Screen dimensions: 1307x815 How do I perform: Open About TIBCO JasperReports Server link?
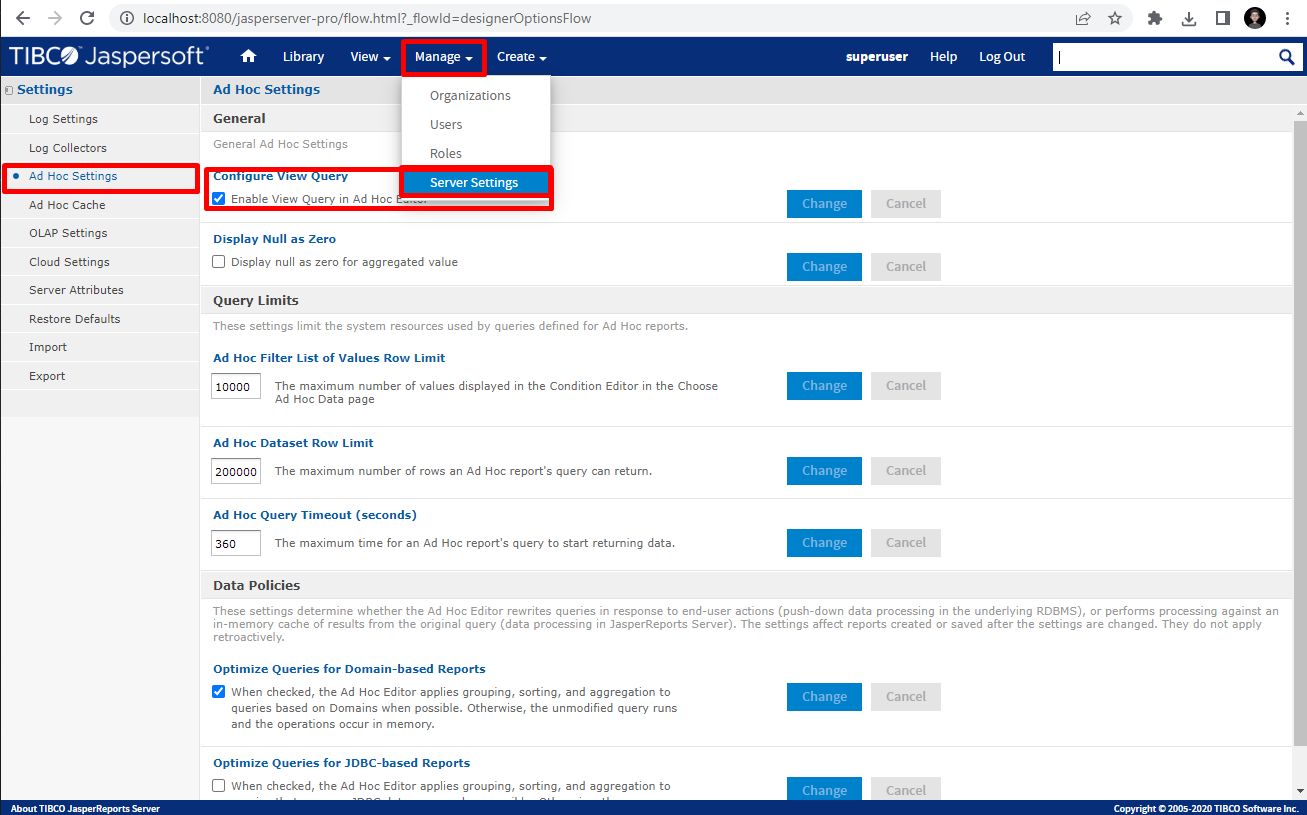point(85,808)
